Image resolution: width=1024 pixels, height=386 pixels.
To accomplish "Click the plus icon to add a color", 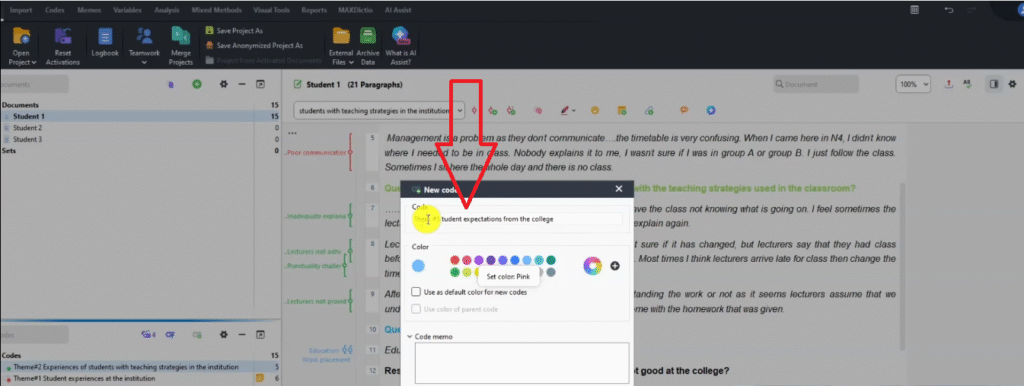I will 615,266.
